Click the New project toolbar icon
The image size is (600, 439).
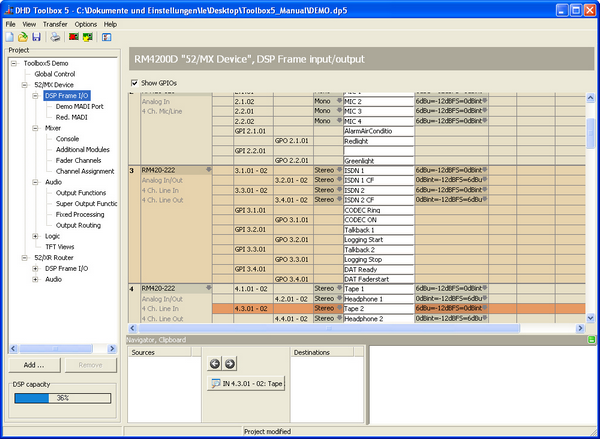pos(9,37)
